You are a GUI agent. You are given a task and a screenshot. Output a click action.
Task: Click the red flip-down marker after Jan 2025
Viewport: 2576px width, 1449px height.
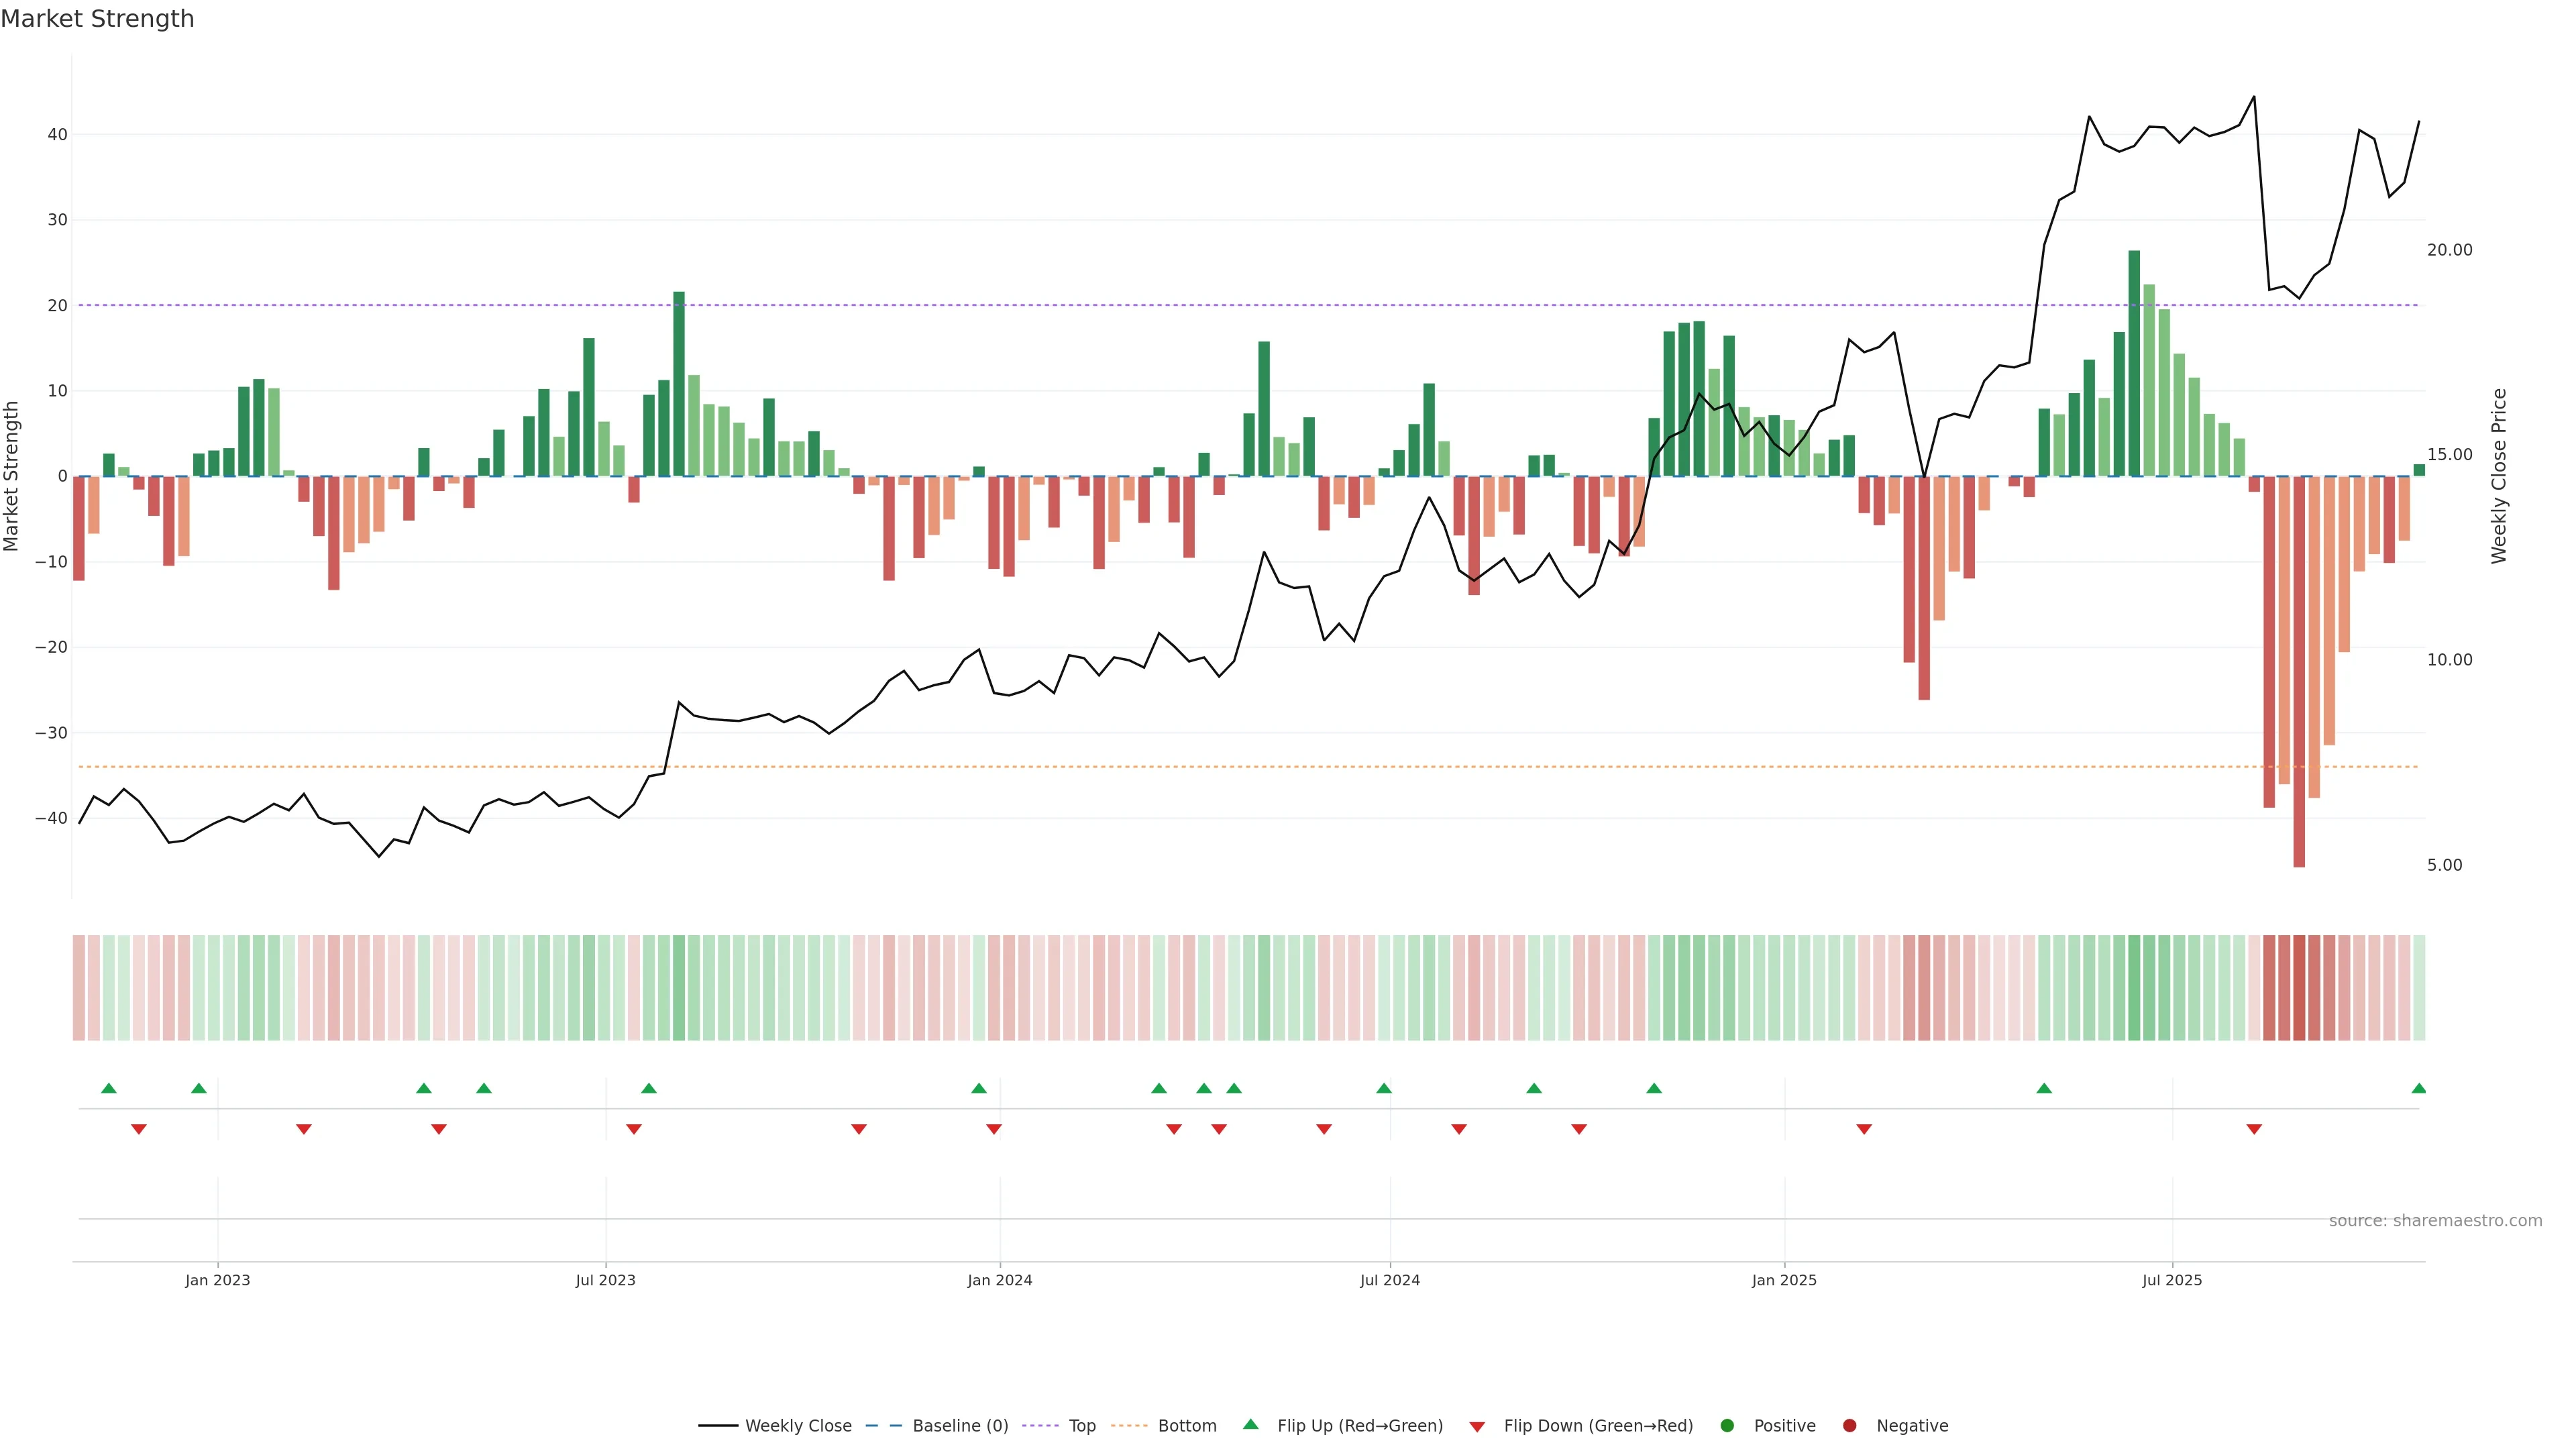click(x=1864, y=1129)
